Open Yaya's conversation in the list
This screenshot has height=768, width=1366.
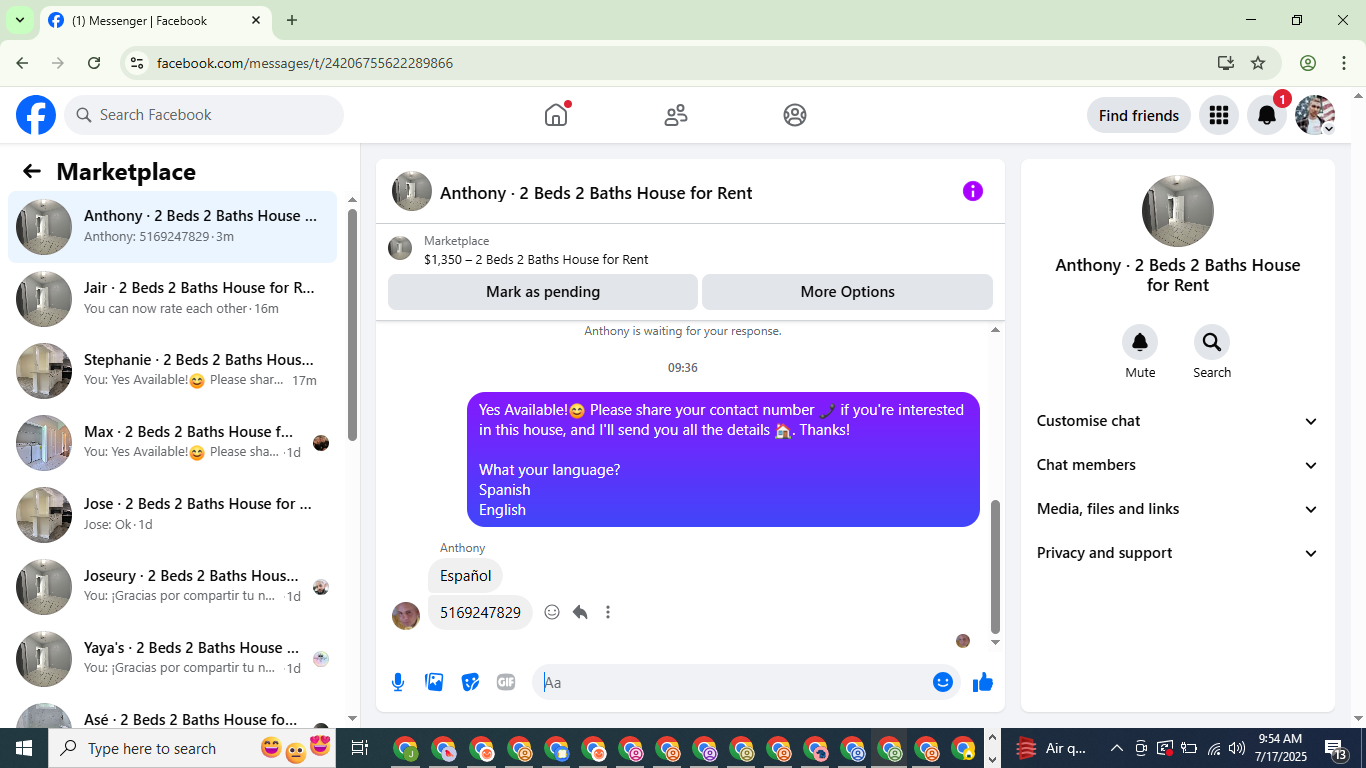[172, 659]
